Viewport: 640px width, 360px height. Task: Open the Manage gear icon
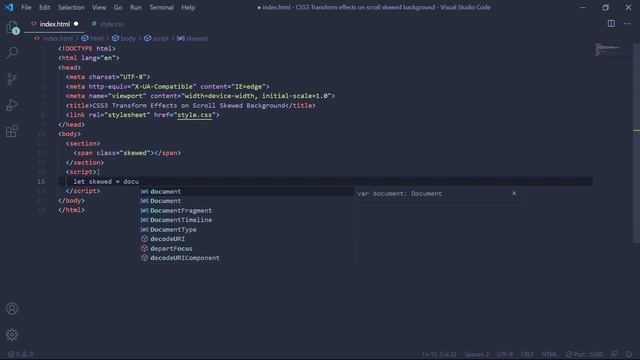[x=12, y=335]
